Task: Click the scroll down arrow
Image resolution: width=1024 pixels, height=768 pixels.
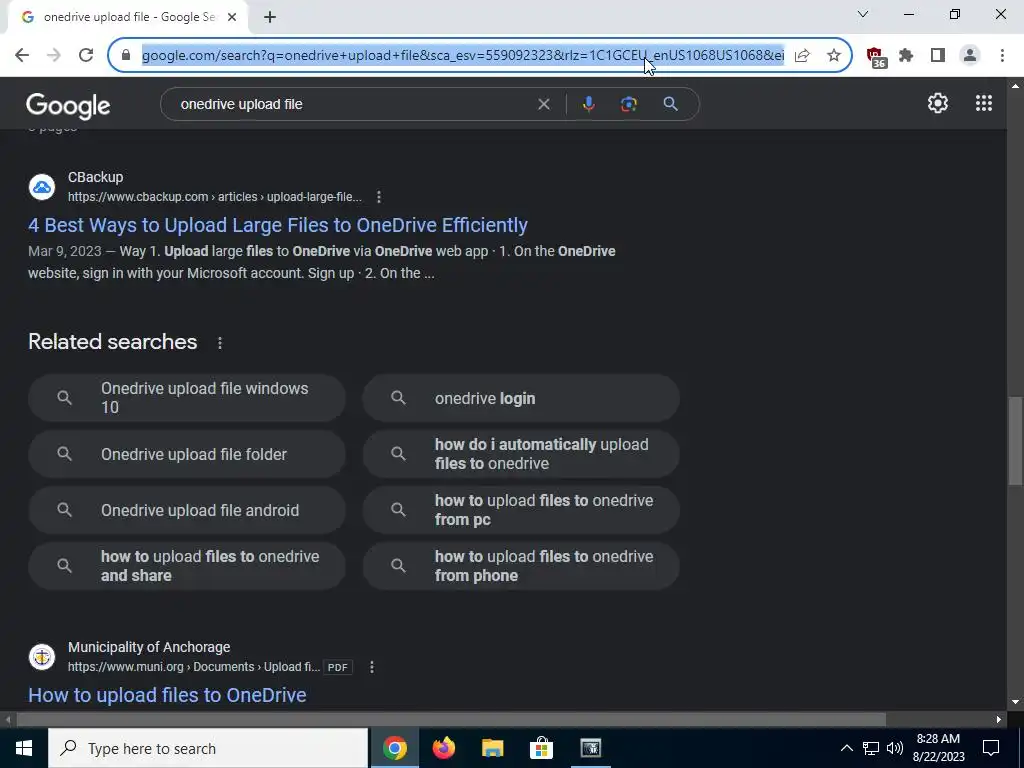Action: tap(1015, 703)
